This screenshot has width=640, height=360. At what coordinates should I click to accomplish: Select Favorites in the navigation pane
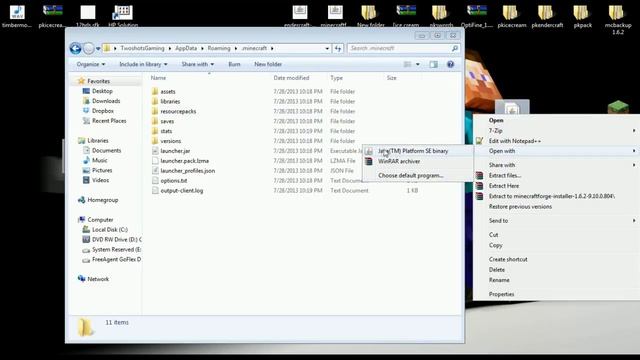[98, 81]
